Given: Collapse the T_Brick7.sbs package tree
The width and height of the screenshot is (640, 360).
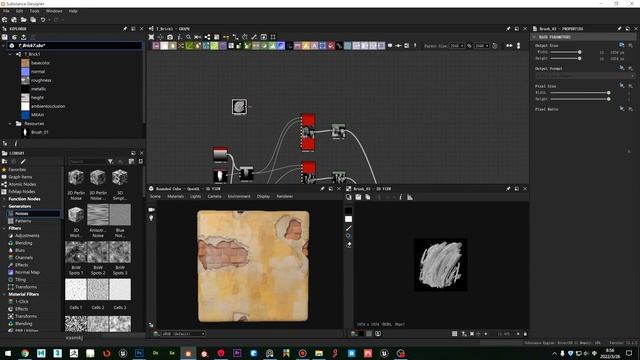Looking at the screenshot, I should pyautogui.click(x=4, y=46).
